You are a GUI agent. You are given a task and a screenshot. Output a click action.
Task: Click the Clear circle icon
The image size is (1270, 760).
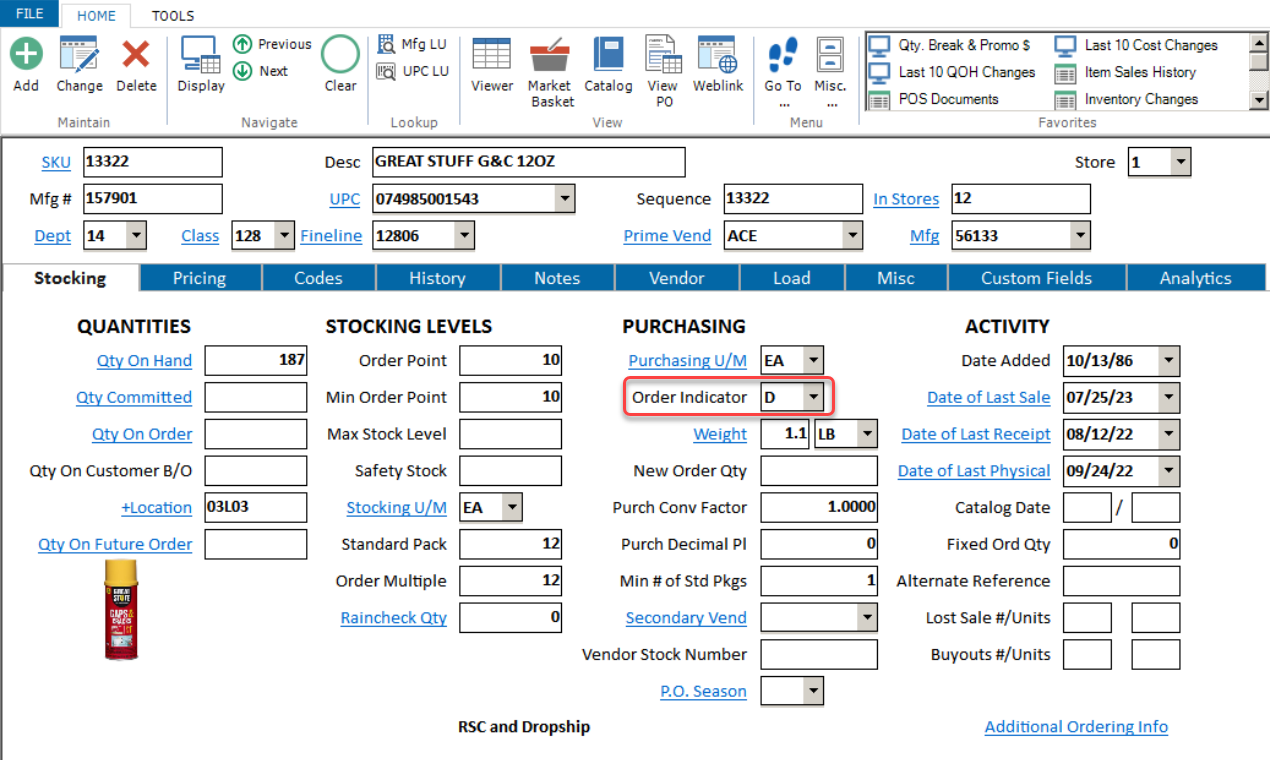(341, 53)
